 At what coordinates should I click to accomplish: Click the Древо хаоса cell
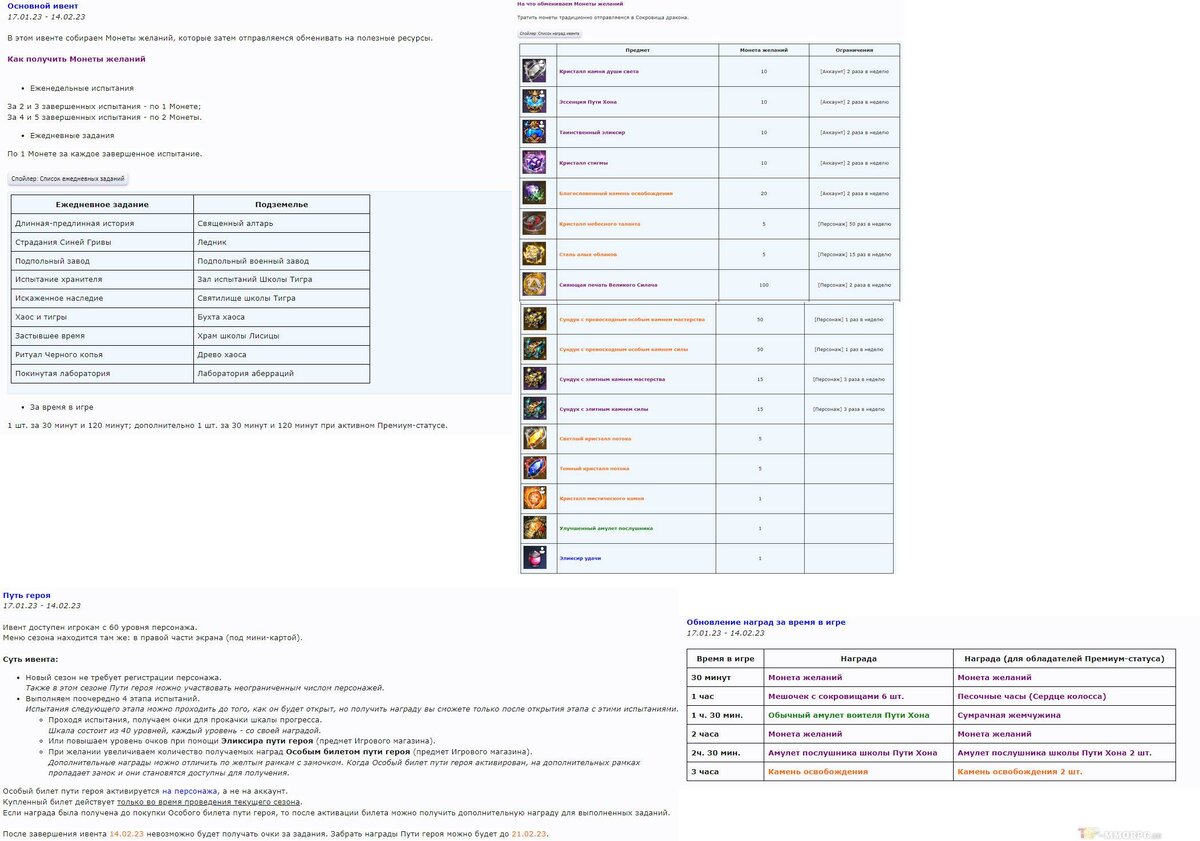tap(282, 355)
